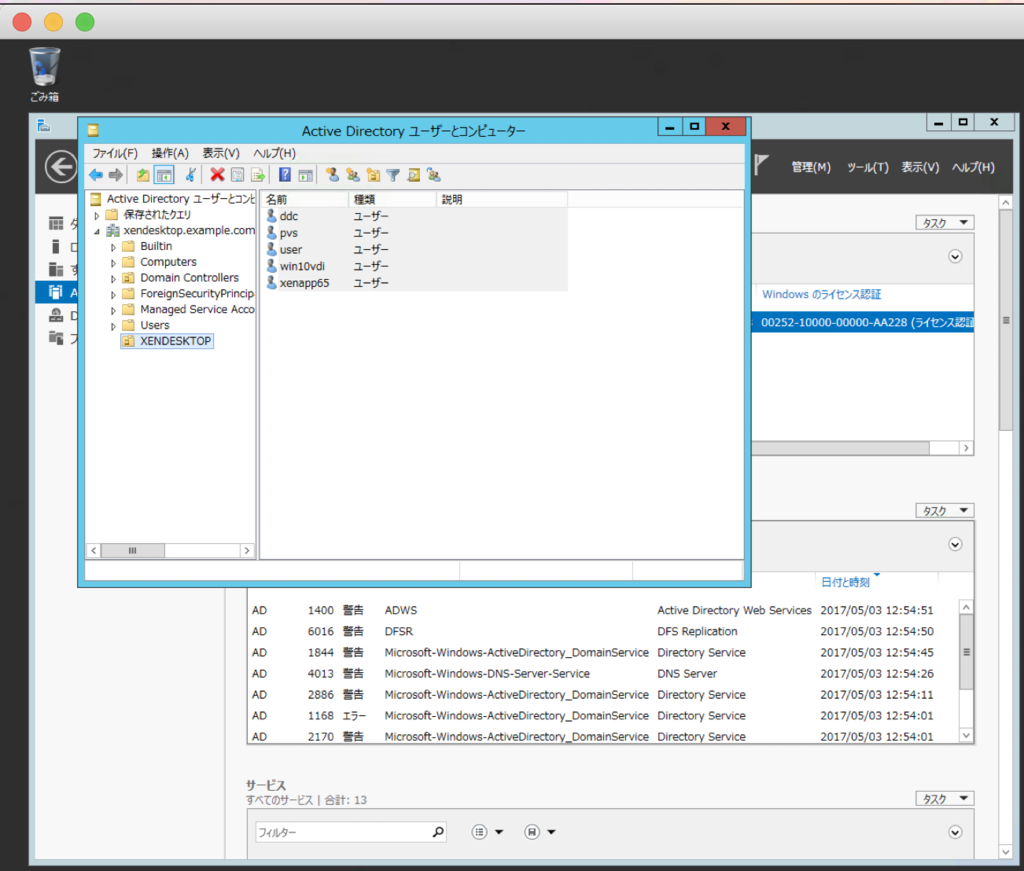Collapse the xendesktop.example.com domain node
1024x871 pixels.
click(97, 231)
